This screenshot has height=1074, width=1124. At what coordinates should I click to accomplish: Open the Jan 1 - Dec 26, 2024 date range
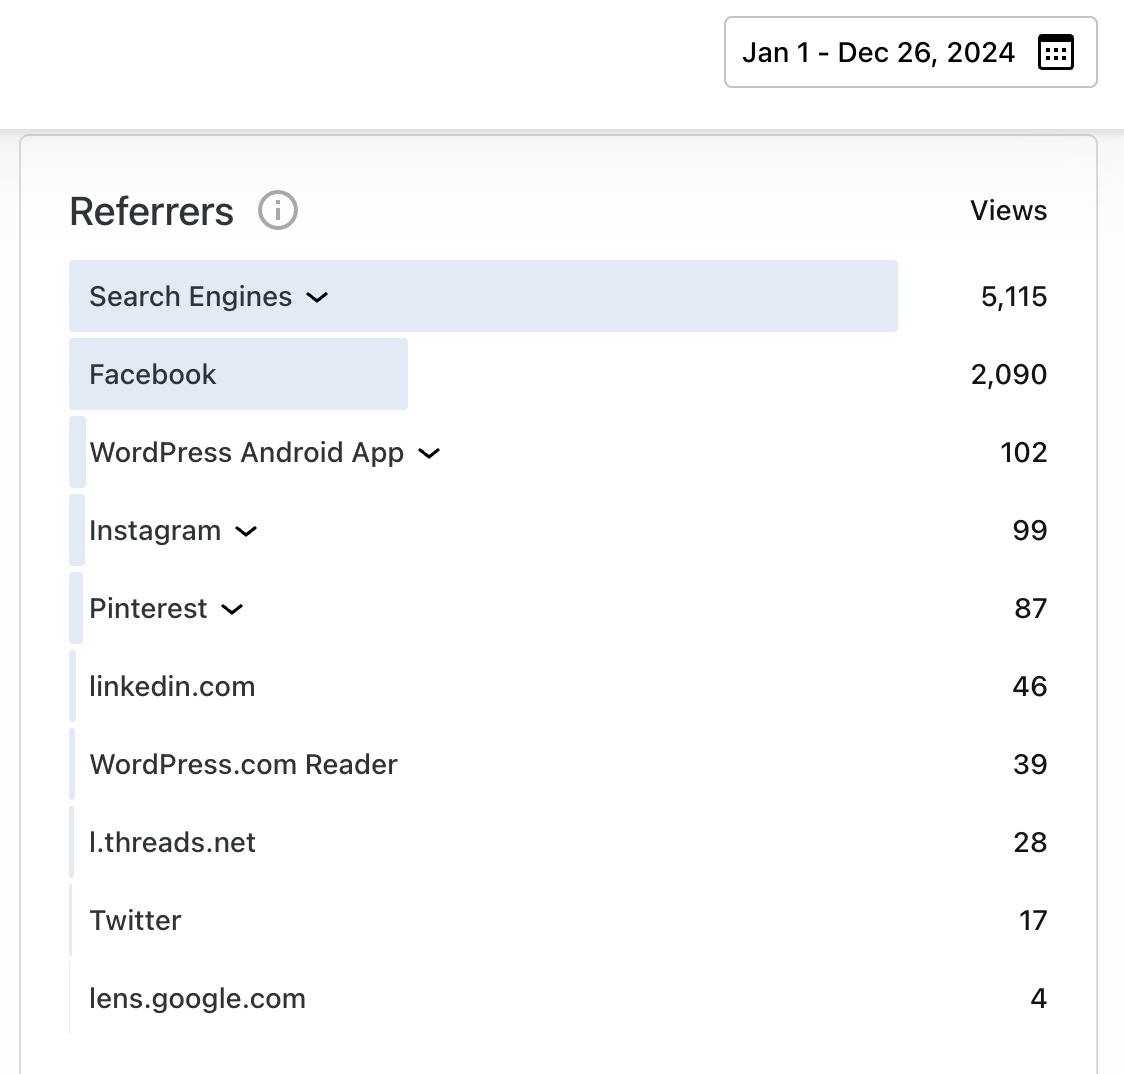click(878, 52)
